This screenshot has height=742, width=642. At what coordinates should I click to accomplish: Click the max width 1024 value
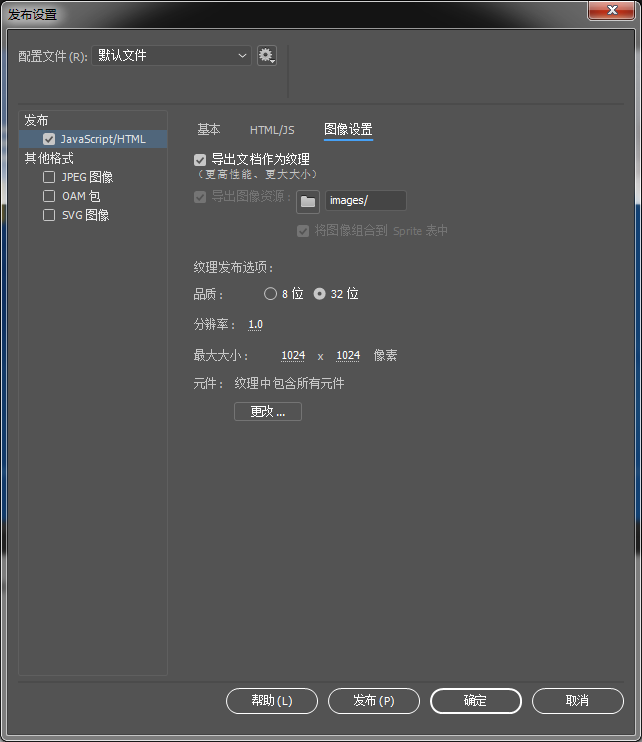point(293,356)
